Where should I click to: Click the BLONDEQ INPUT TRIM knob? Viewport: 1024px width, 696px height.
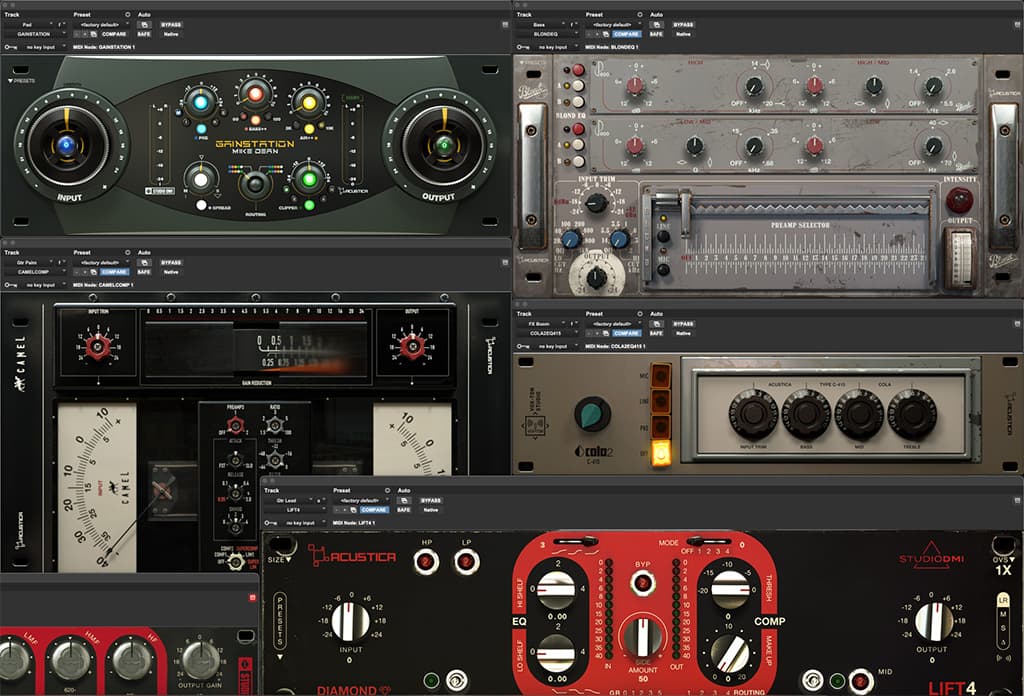[x=596, y=203]
